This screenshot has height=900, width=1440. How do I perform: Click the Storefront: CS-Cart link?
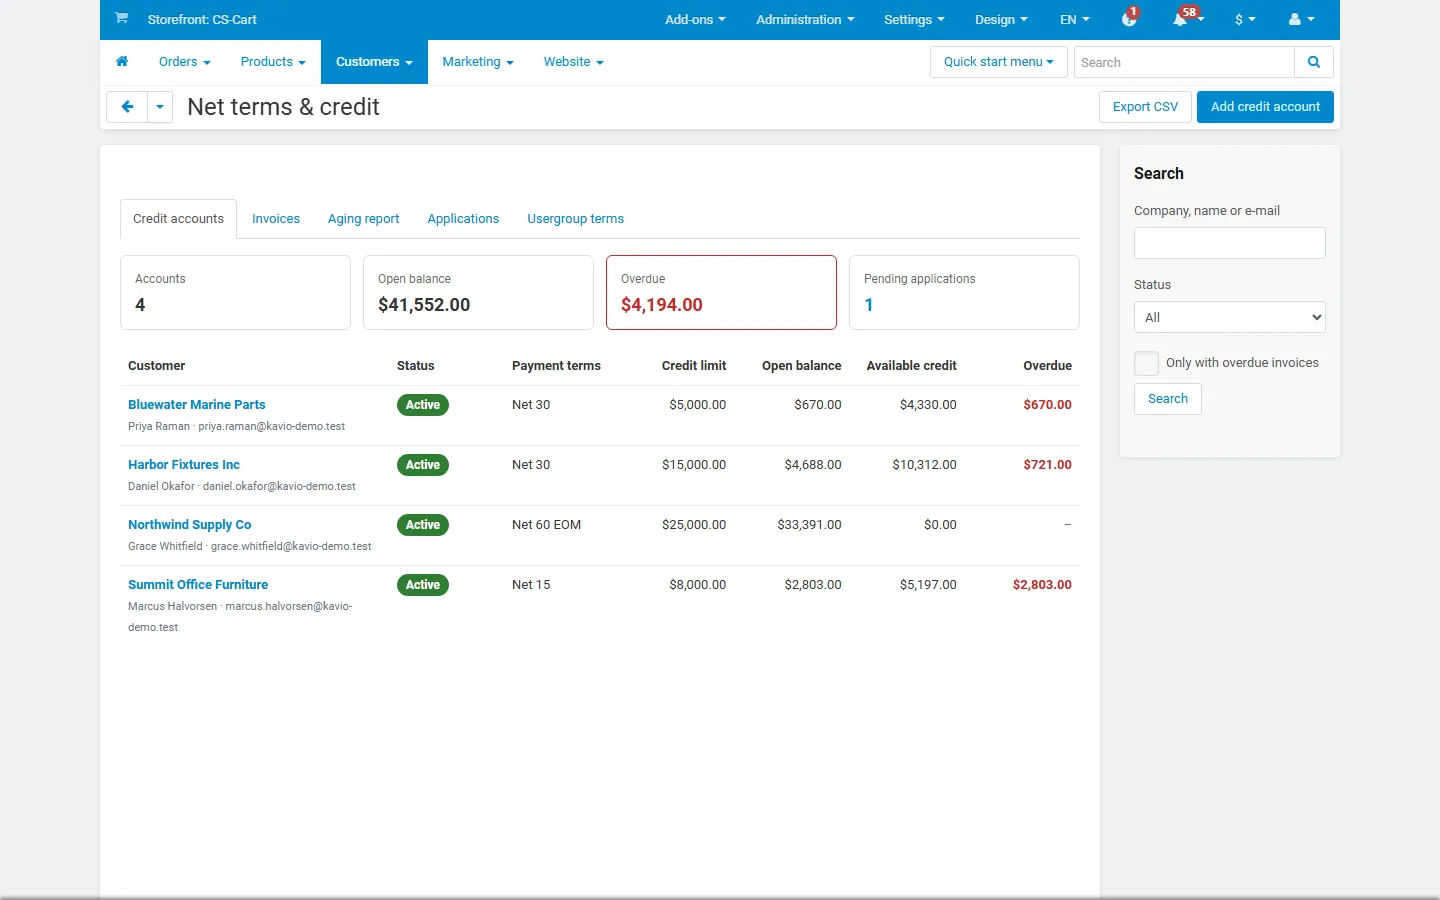pyautogui.click(x=202, y=19)
